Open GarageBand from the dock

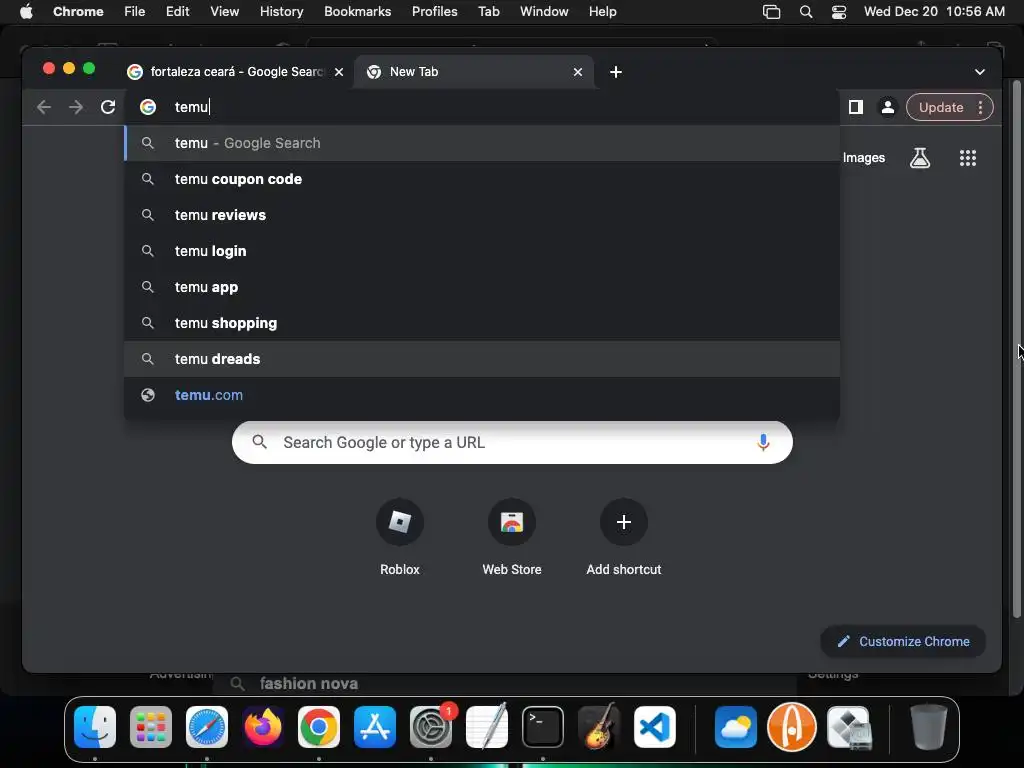[x=599, y=727]
